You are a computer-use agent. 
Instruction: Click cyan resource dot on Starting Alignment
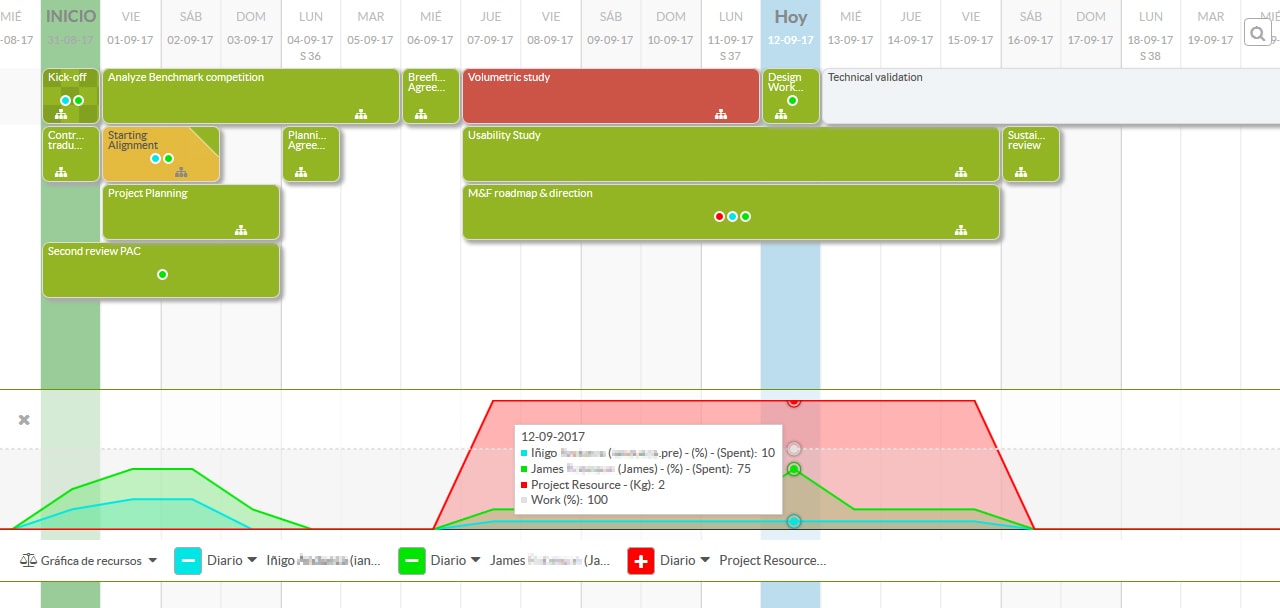coord(155,159)
